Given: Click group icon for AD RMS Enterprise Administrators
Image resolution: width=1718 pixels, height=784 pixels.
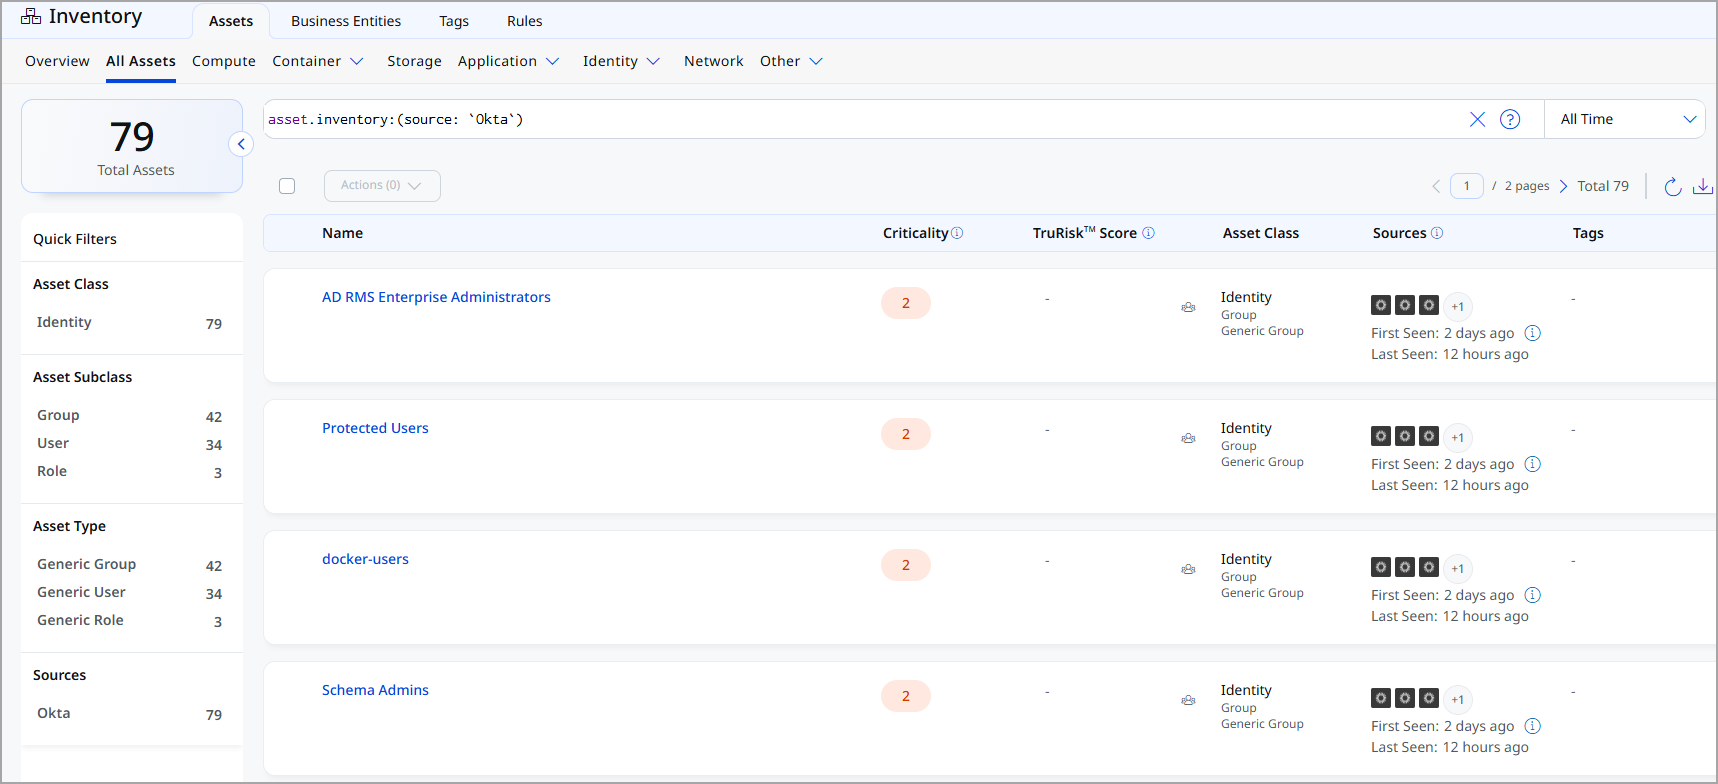Looking at the screenshot, I should [x=1188, y=307].
